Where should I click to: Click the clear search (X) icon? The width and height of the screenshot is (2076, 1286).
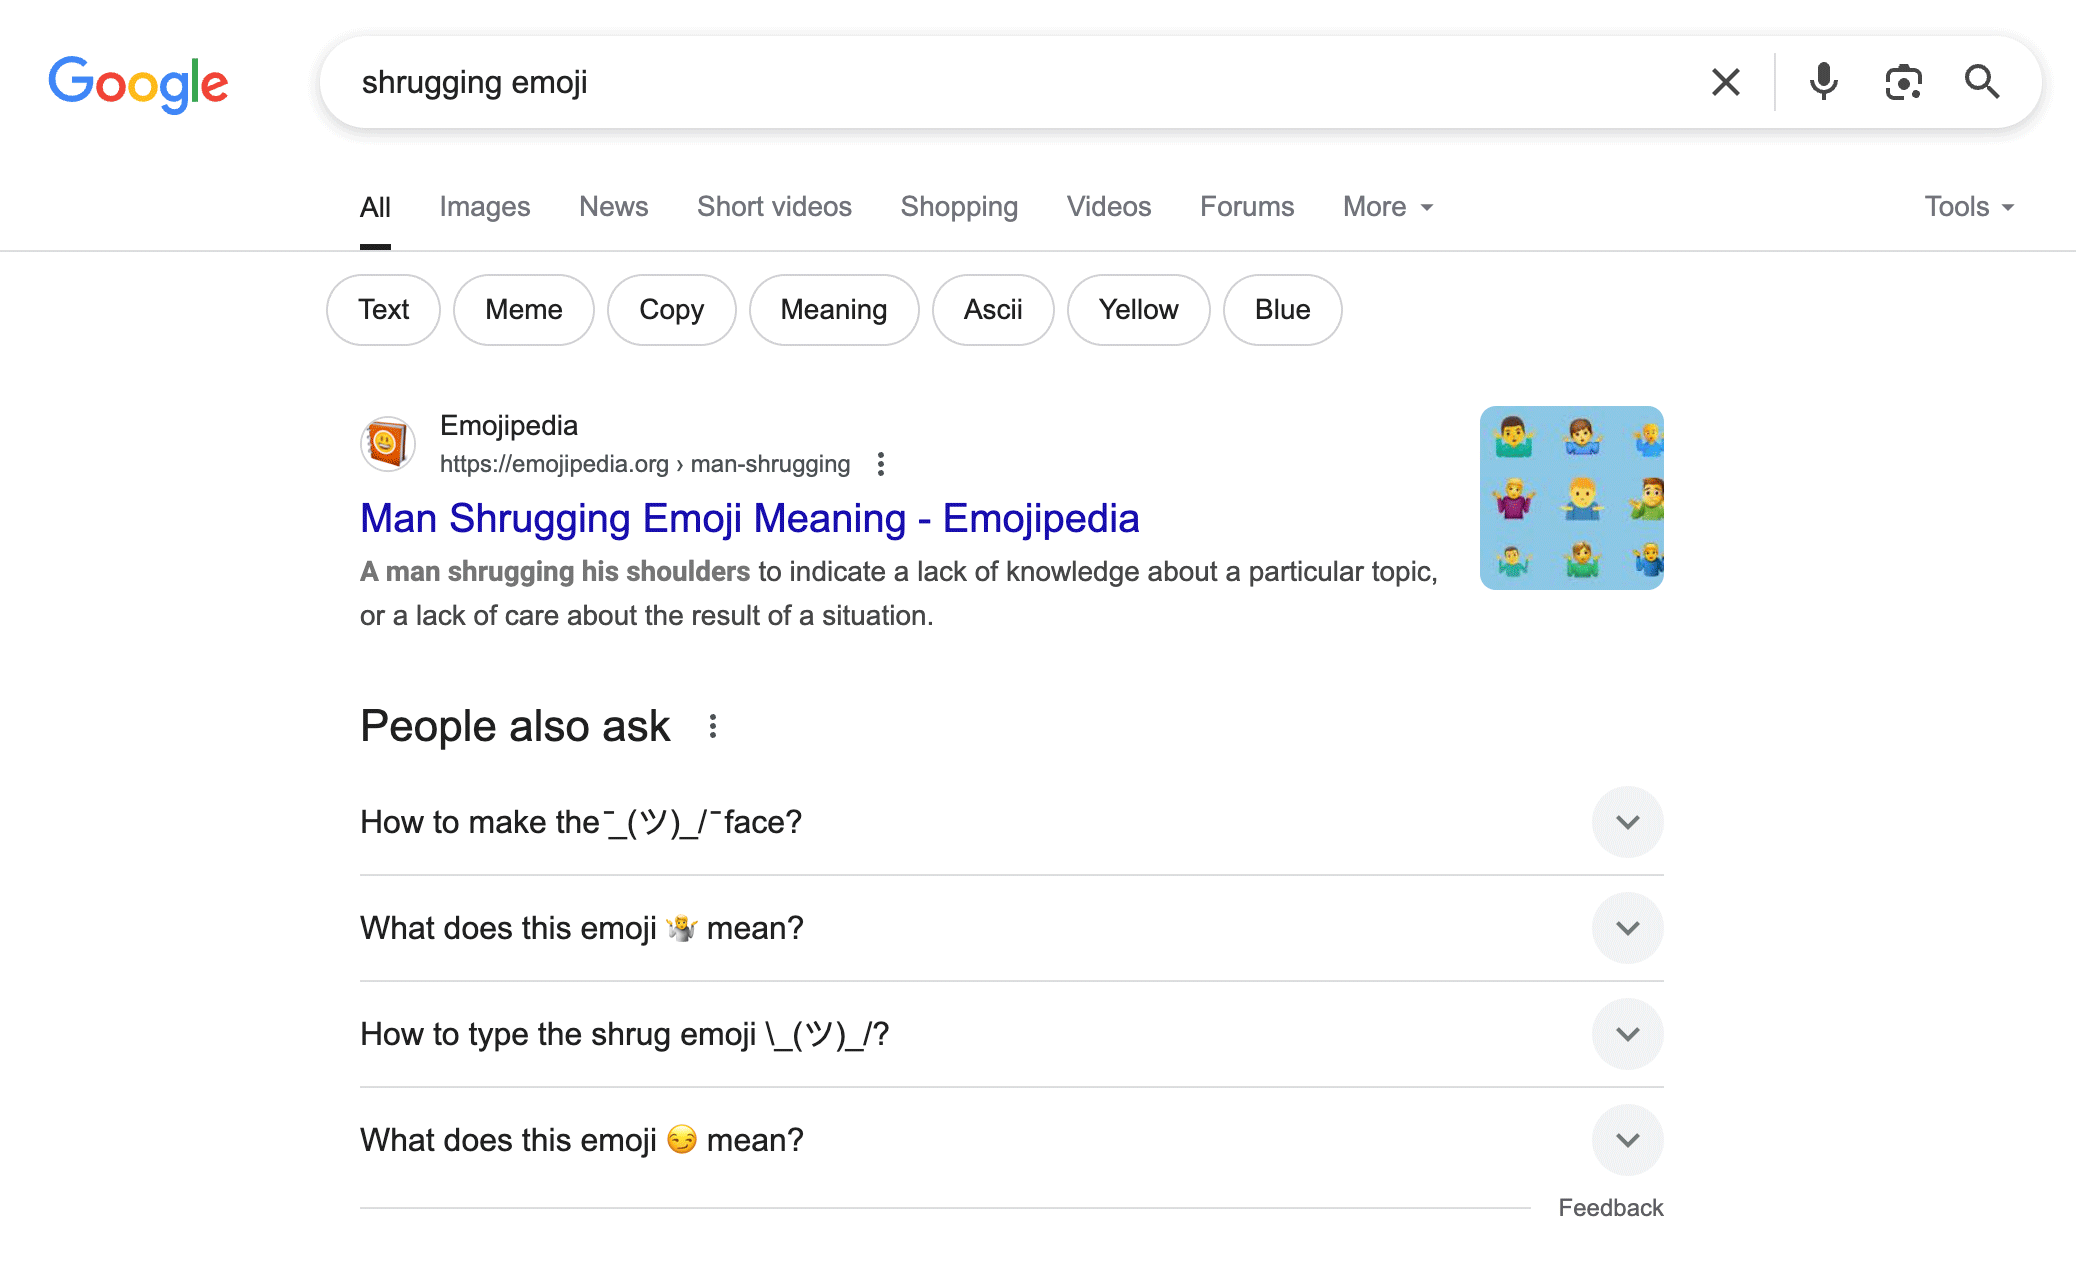click(x=1725, y=82)
